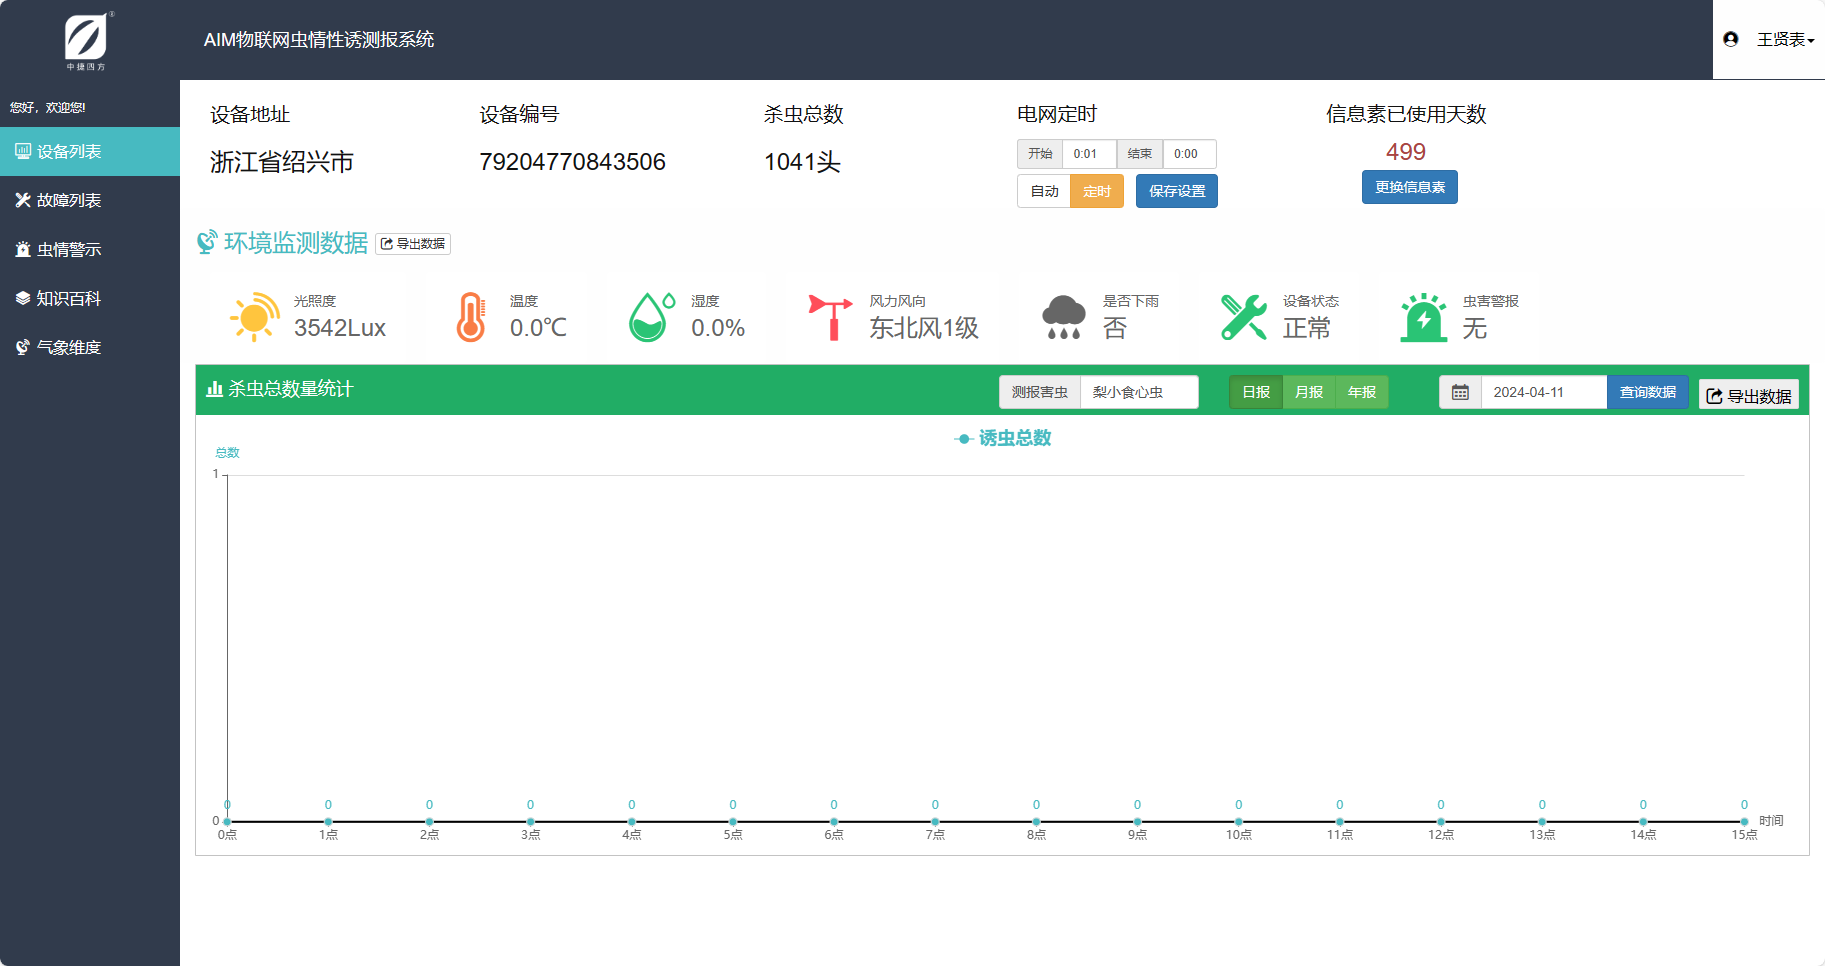Image resolution: width=1825 pixels, height=966 pixels.
Task: Select the 月报 tab
Action: tap(1309, 392)
